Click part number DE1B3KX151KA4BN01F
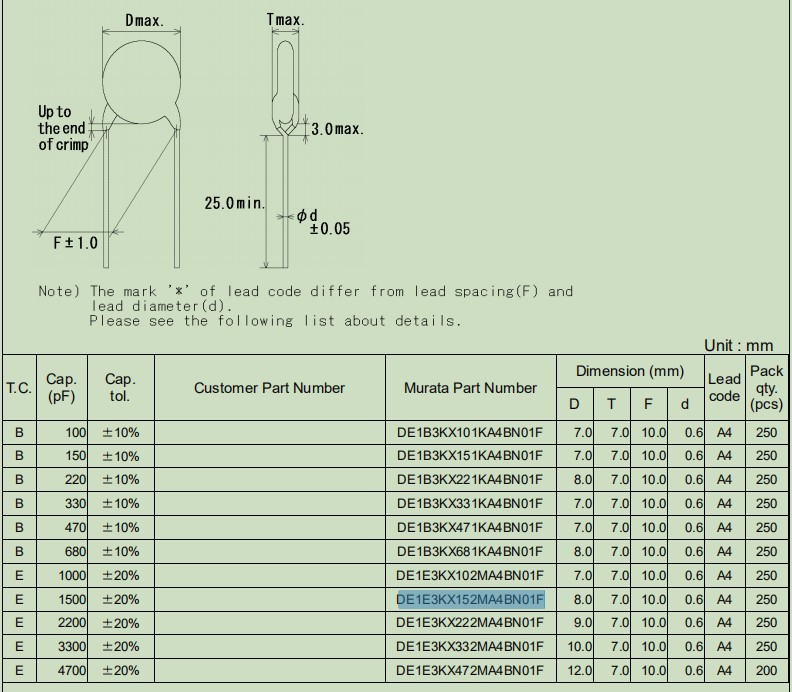The height and width of the screenshot is (692, 792). tap(470, 456)
